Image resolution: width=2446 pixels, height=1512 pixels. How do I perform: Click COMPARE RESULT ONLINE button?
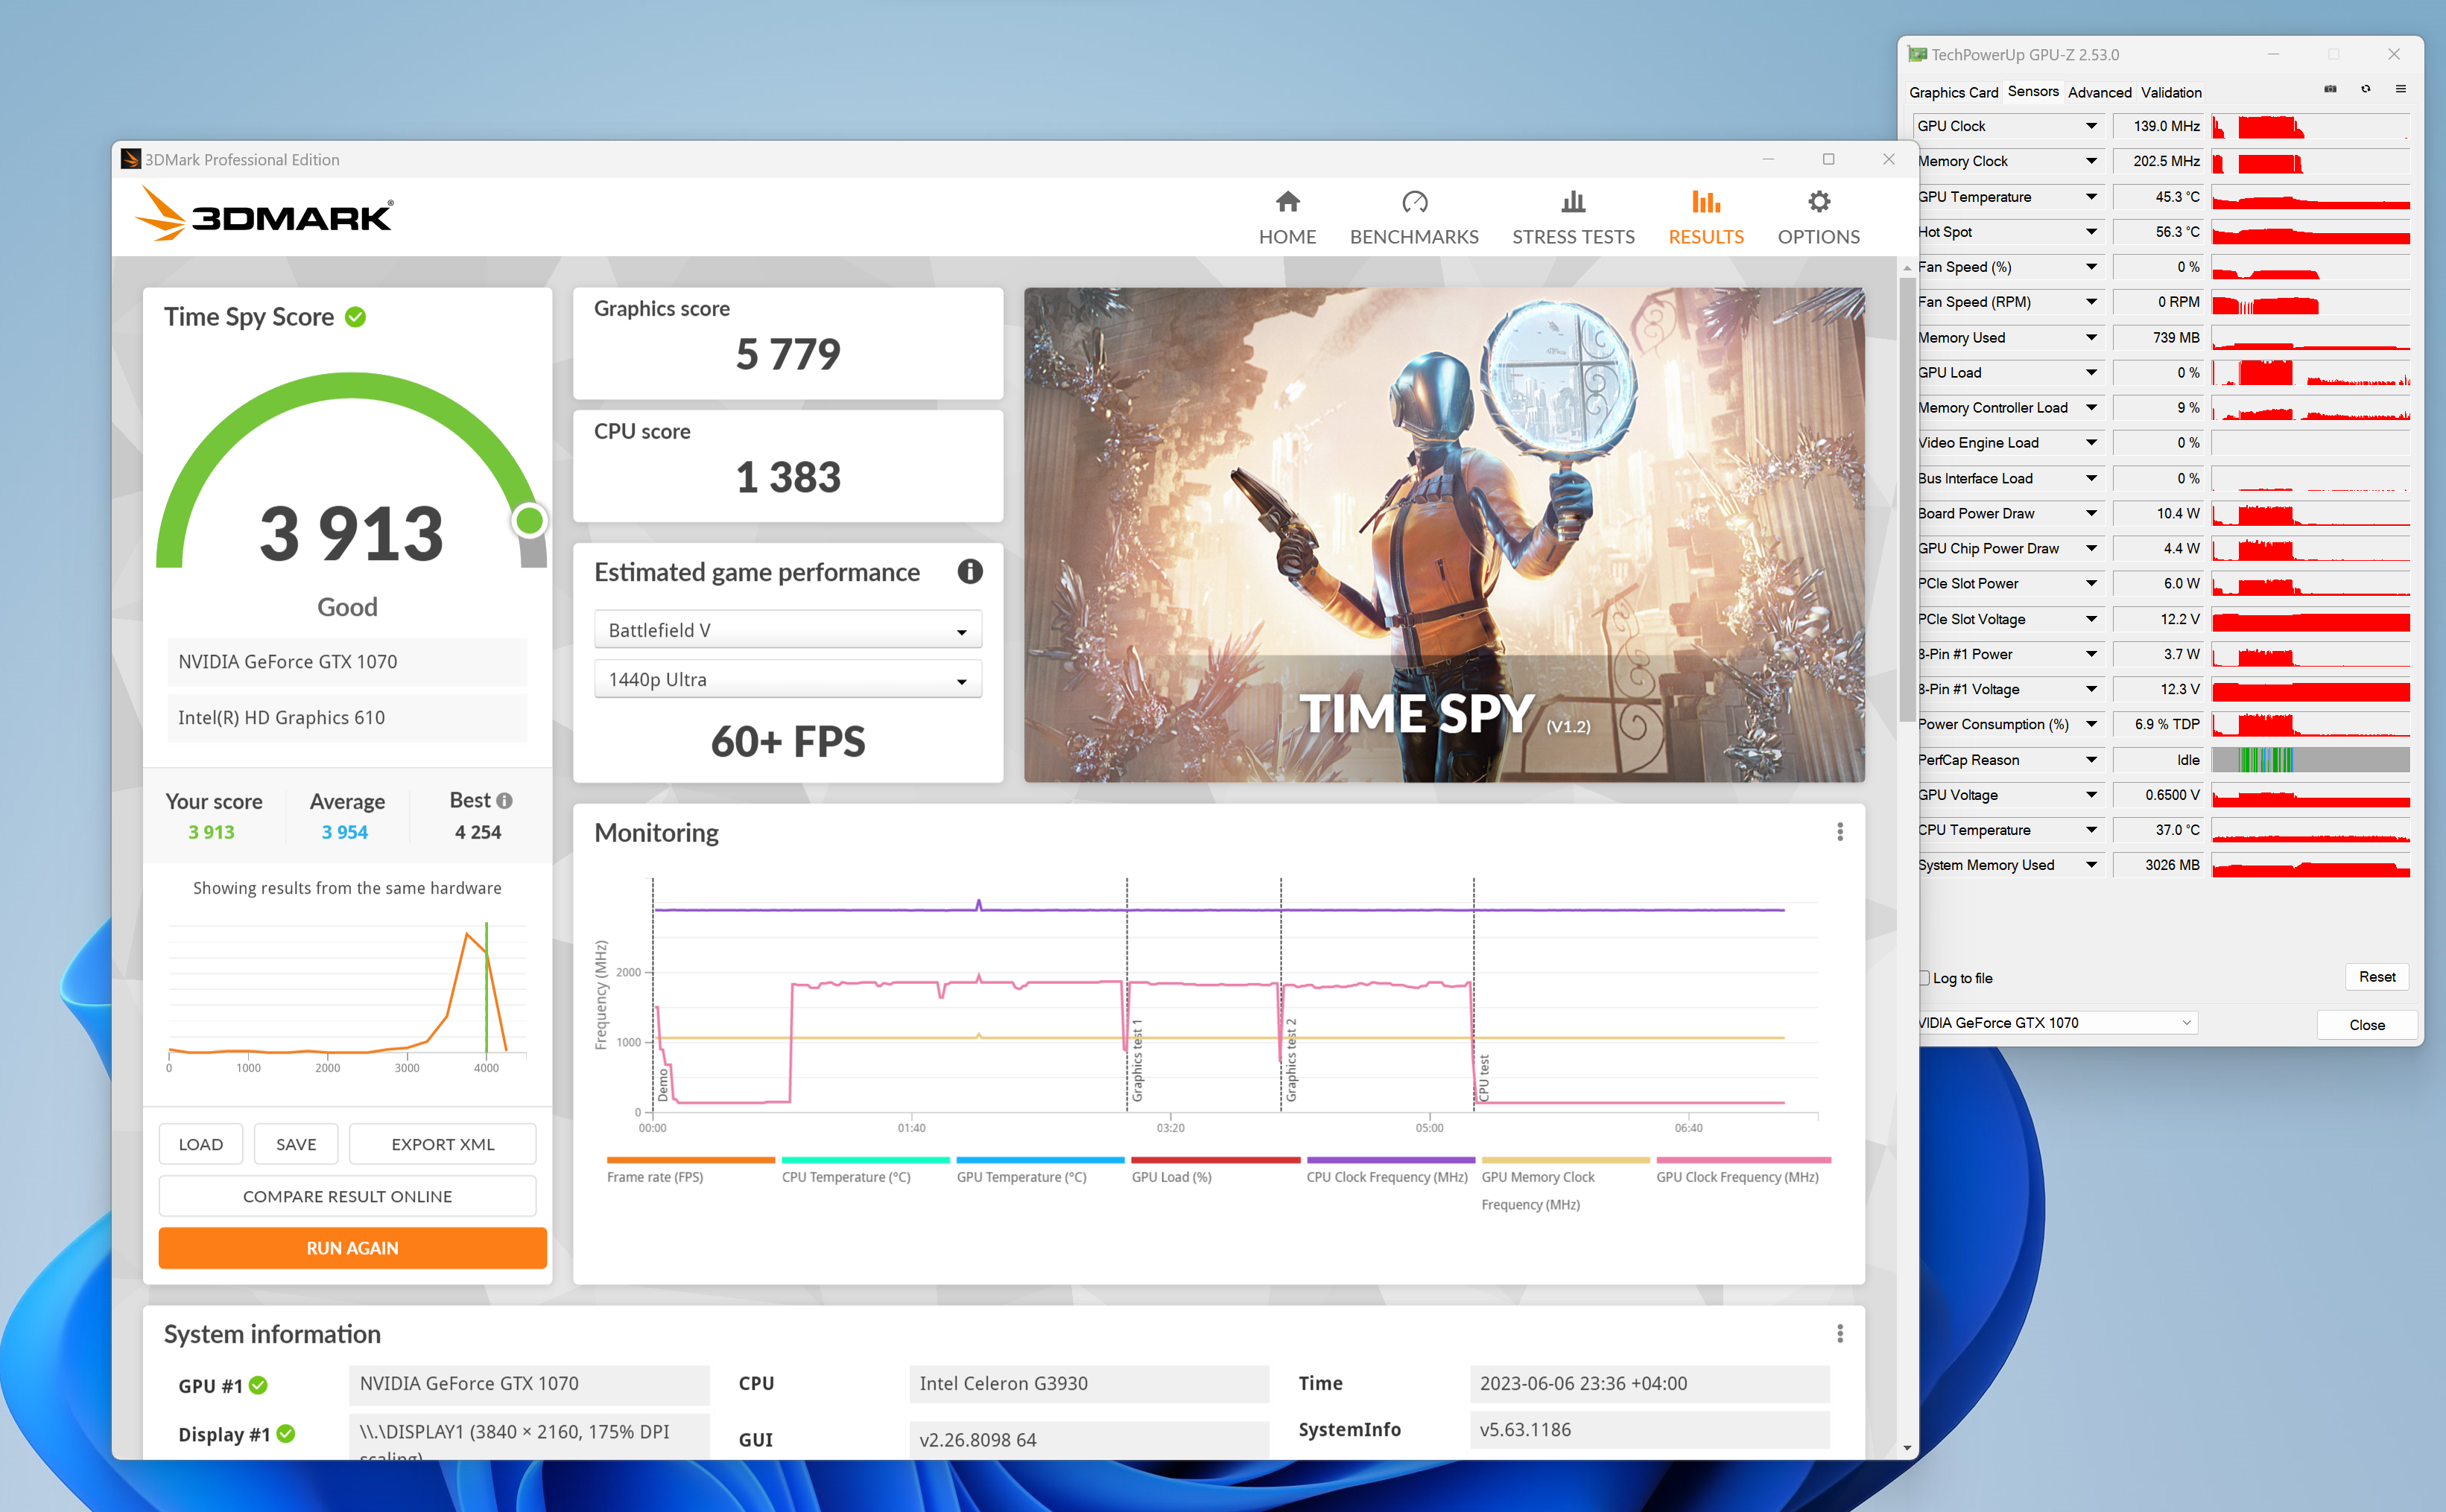click(347, 1196)
